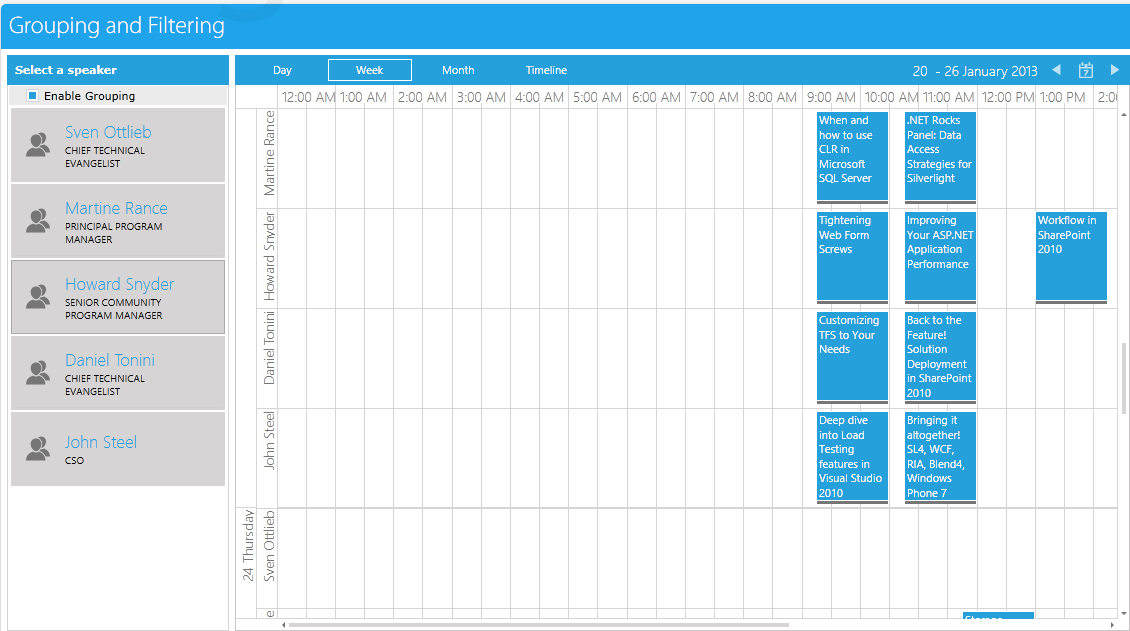Select the Sven Ottlieb speaker name
1130x631 pixels.
(108, 132)
